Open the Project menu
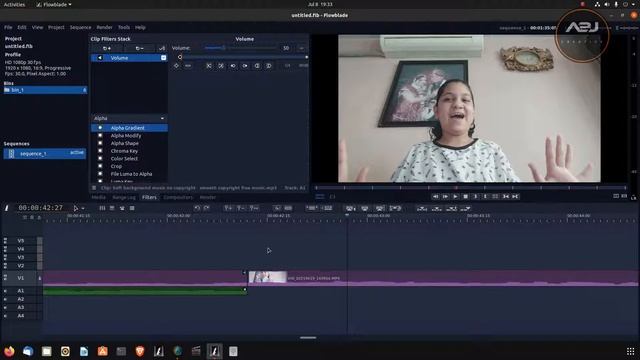 tap(56, 27)
